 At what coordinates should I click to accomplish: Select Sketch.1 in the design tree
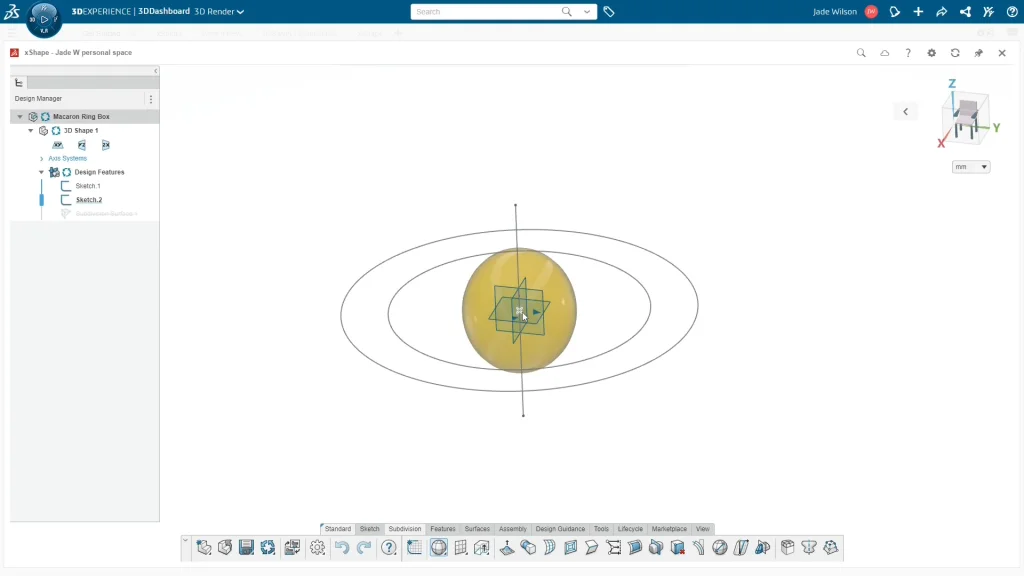tap(88, 186)
